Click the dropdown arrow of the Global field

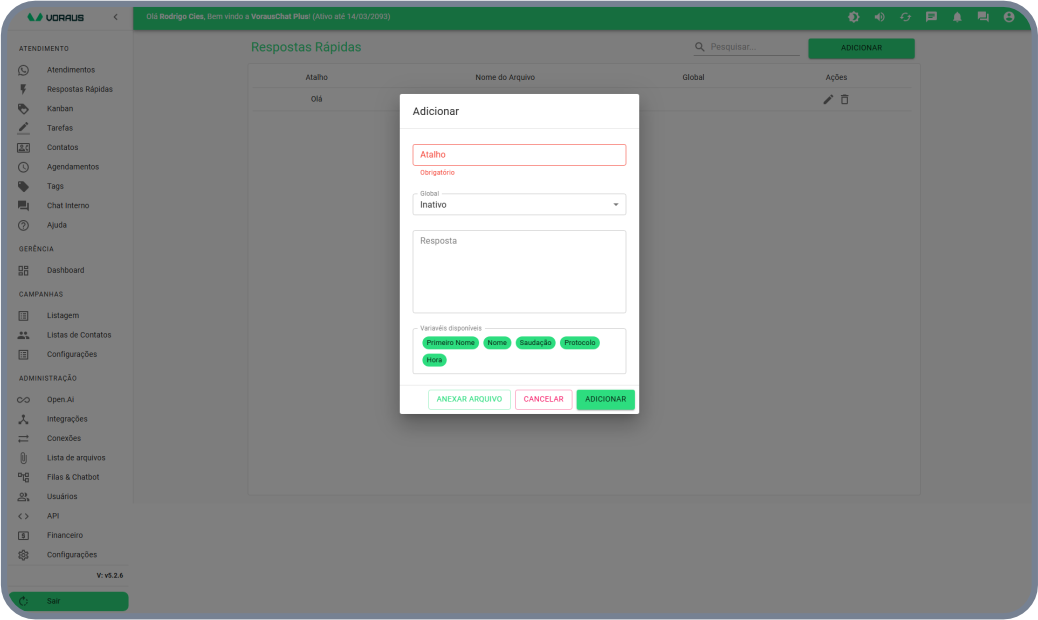[x=615, y=205]
